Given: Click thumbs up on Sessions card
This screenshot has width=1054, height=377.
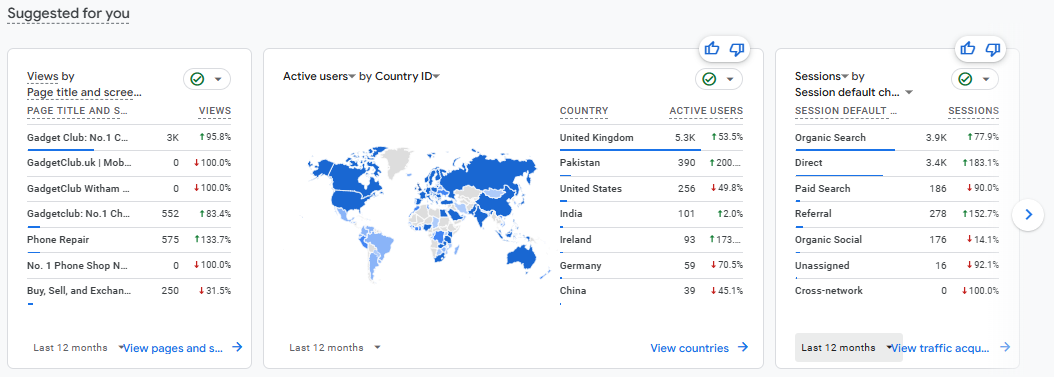Looking at the screenshot, I should click(968, 48).
